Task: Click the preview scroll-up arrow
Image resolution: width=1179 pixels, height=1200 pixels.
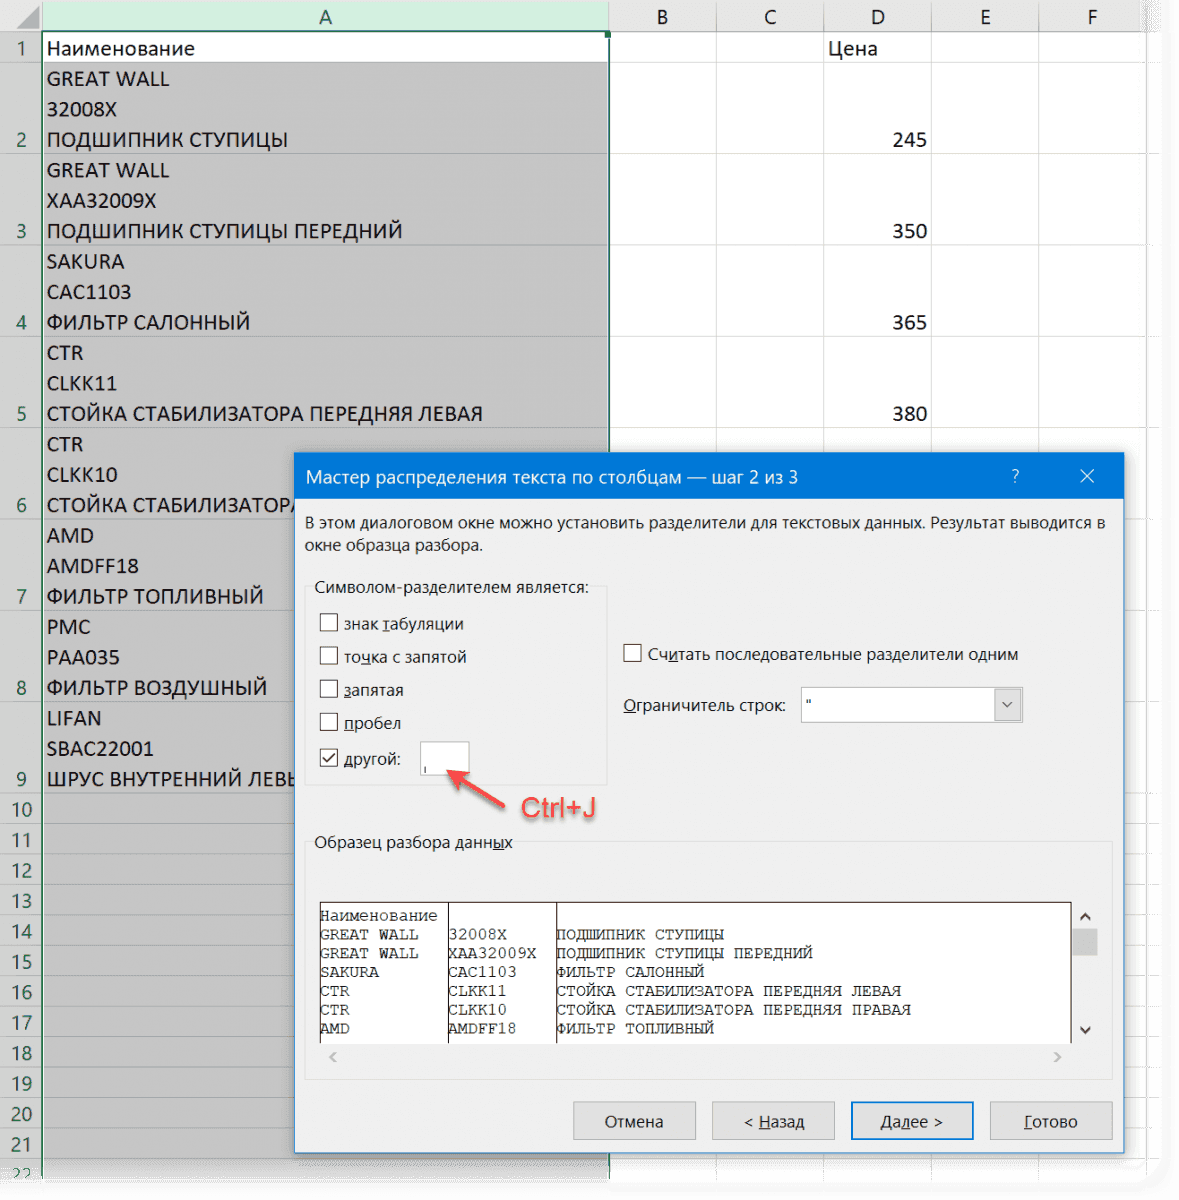Action: click(x=1085, y=915)
